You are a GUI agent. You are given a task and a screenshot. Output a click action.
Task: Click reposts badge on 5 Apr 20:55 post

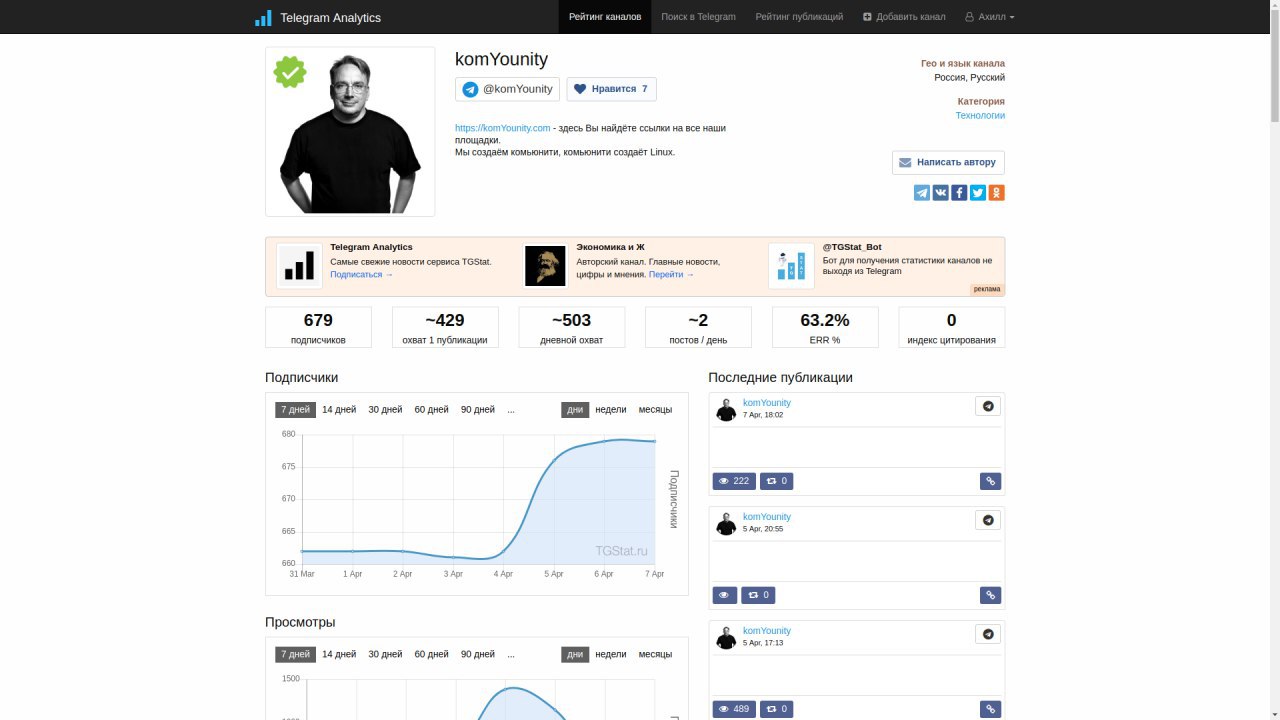point(759,595)
